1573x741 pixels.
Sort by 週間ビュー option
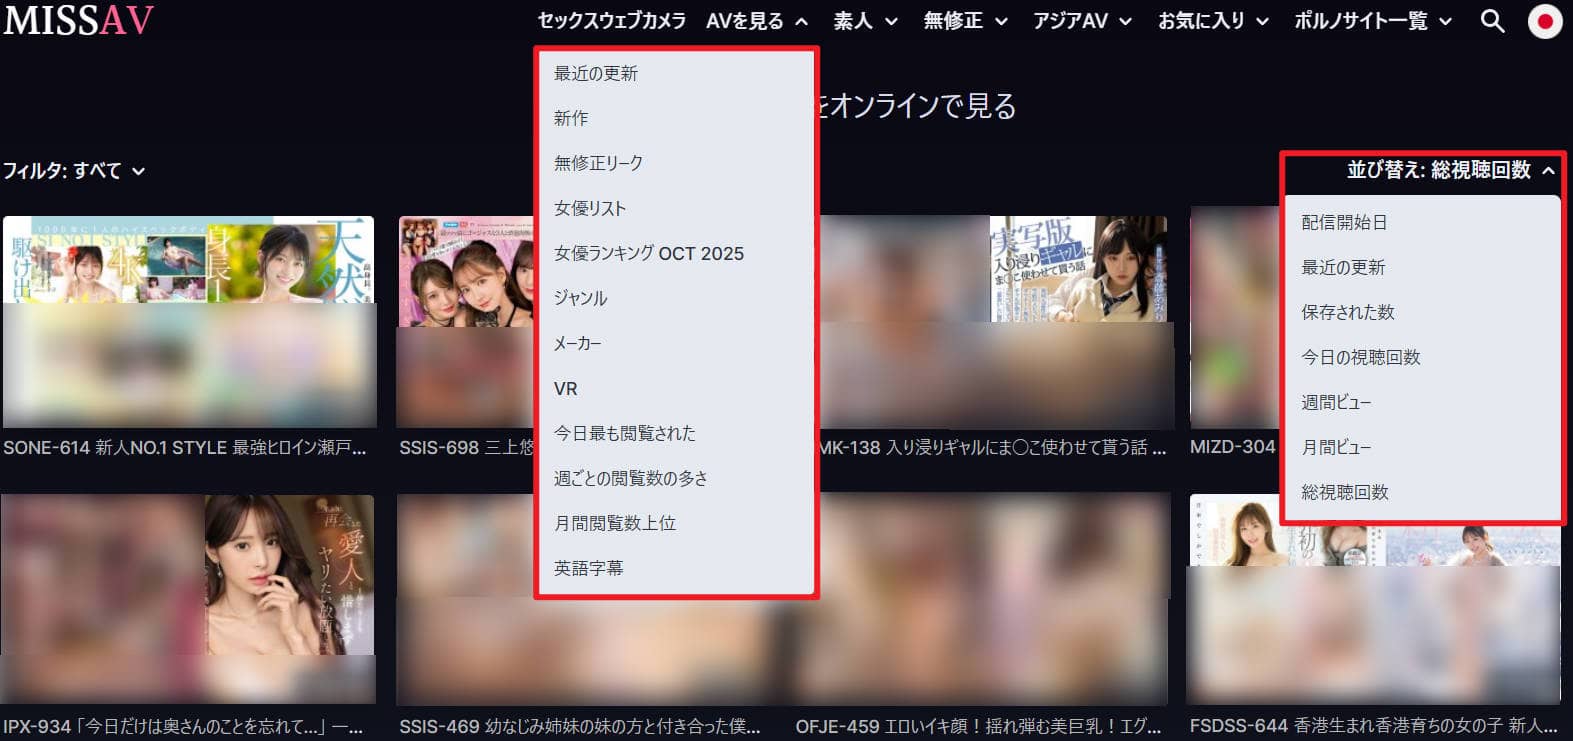coord(1336,402)
